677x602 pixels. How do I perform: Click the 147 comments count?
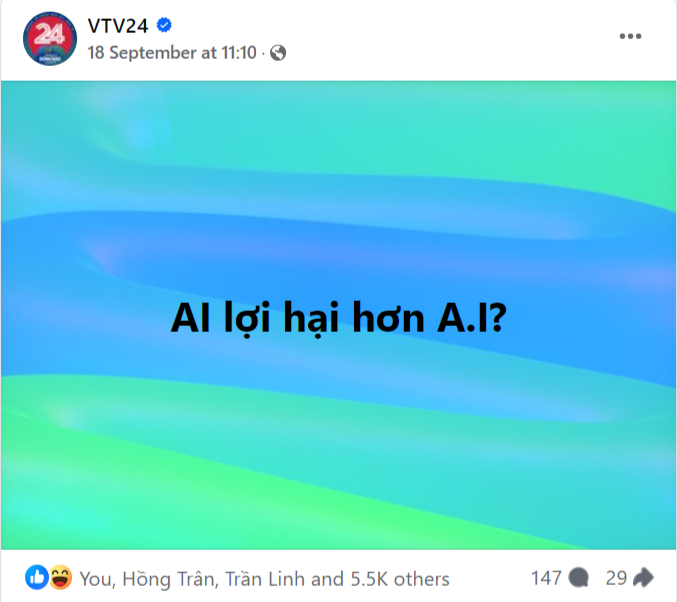point(546,578)
